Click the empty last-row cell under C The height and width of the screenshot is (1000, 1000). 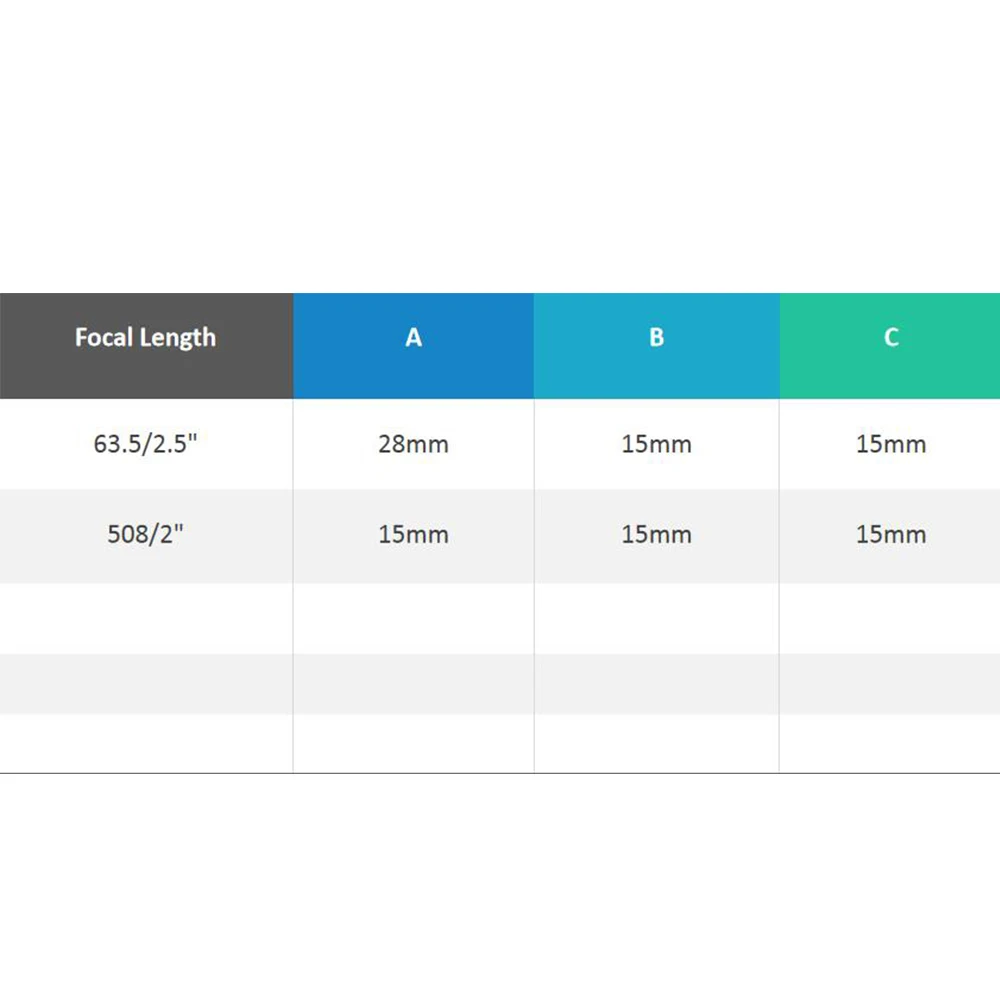[x=890, y=743]
